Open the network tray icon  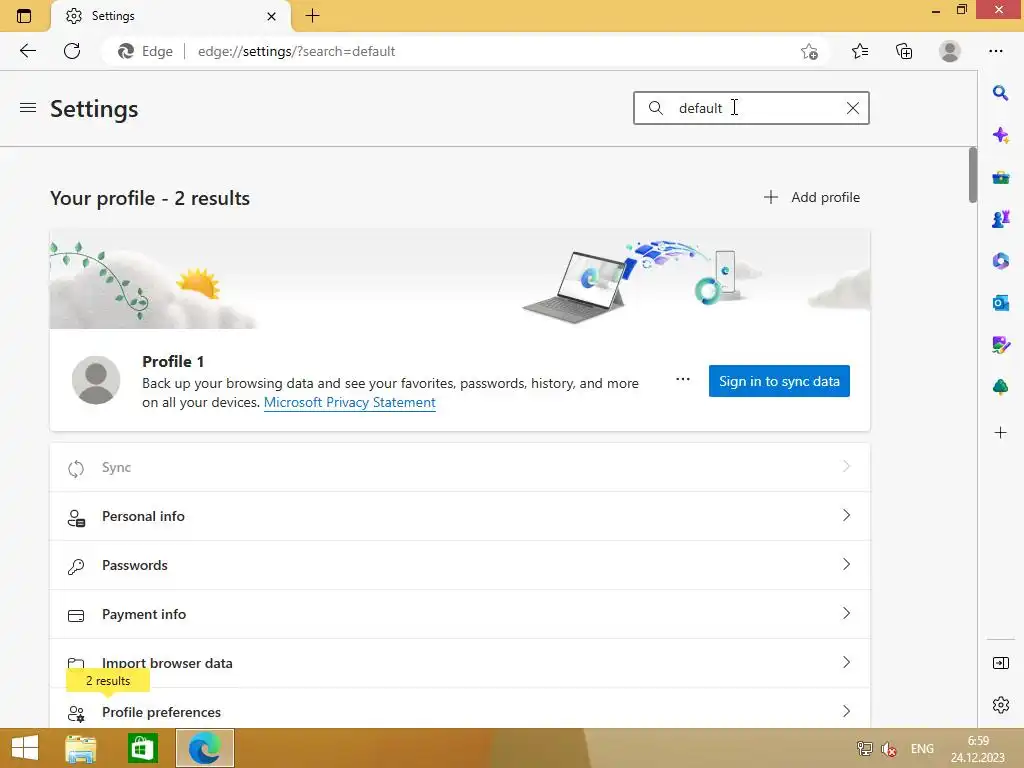[x=864, y=748]
